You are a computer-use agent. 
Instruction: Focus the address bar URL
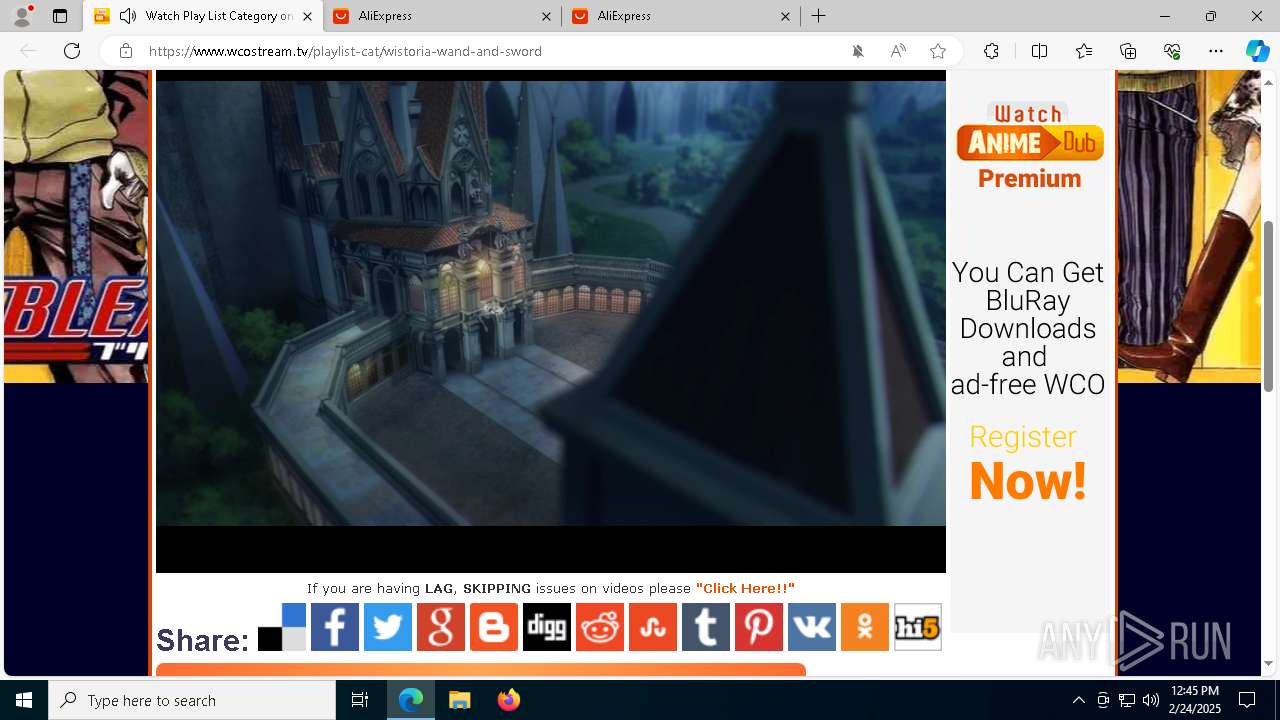pos(345,51)
